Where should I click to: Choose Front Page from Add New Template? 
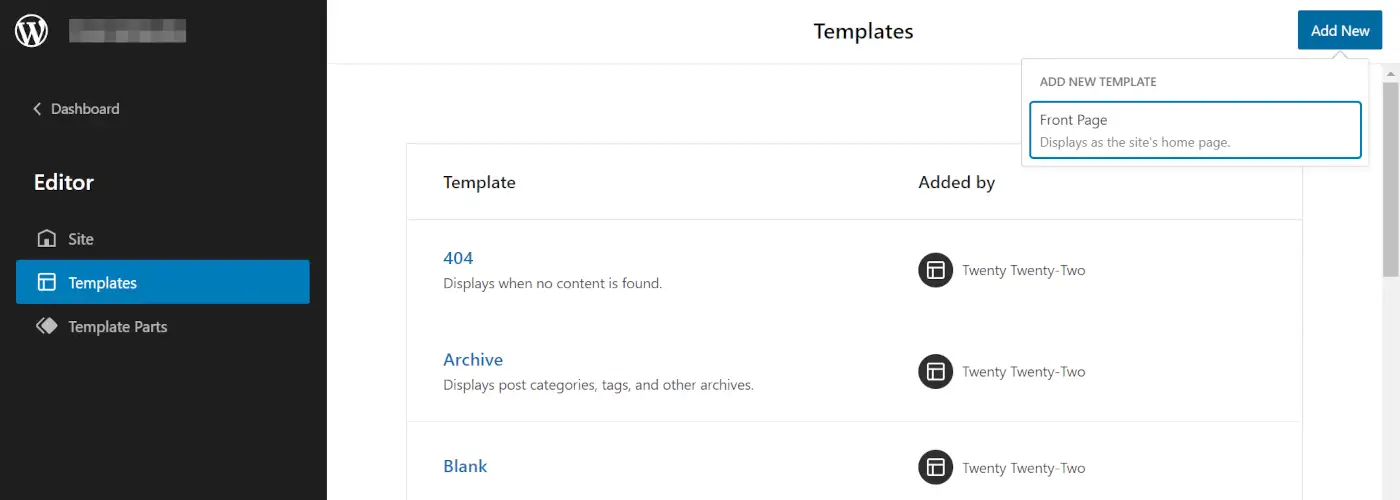pyautogui.click(x=1196, y=130)
